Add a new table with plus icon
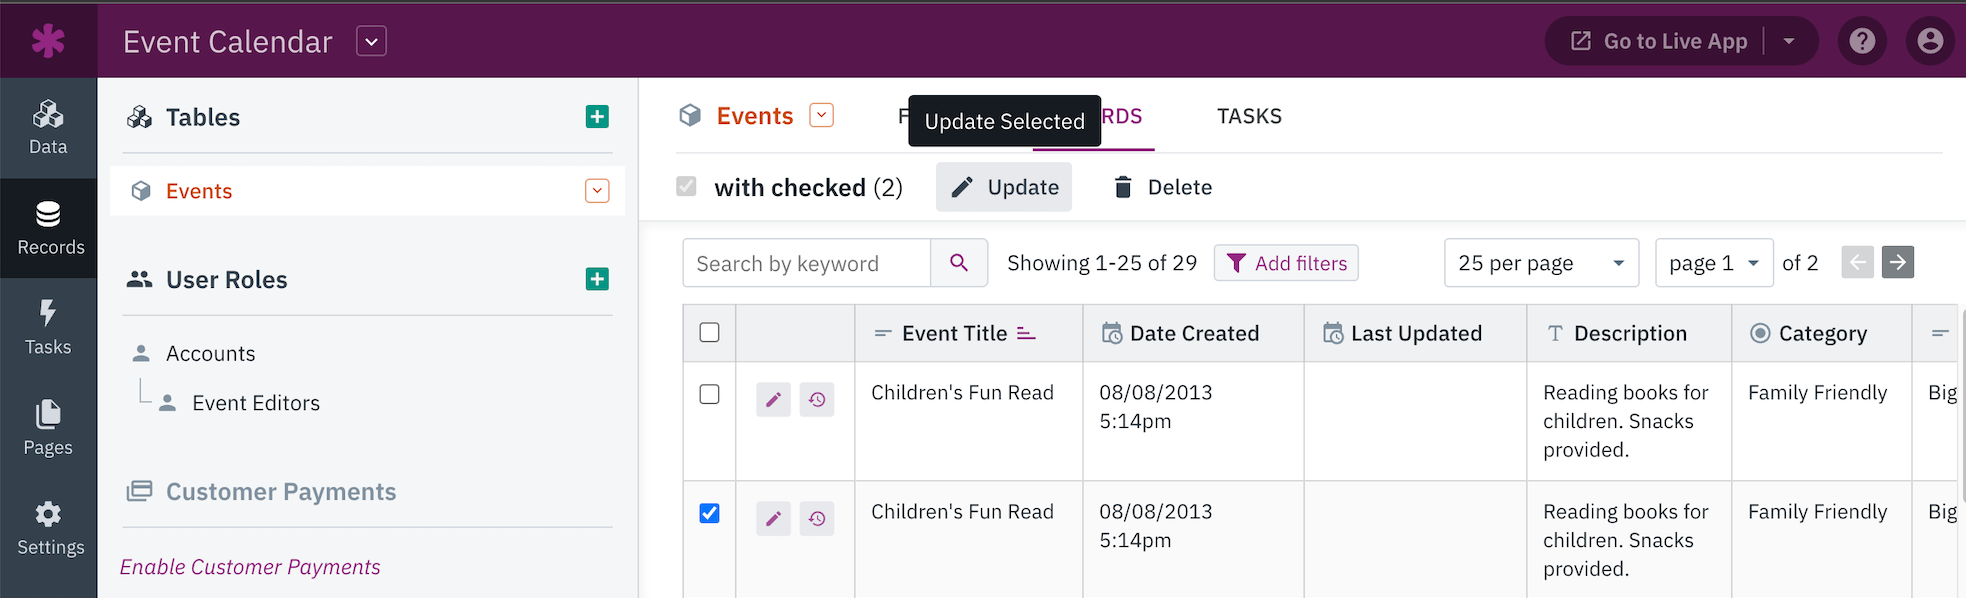This screenshot has width=1966, height=598. pyautogui.click(x=597, y=117)
